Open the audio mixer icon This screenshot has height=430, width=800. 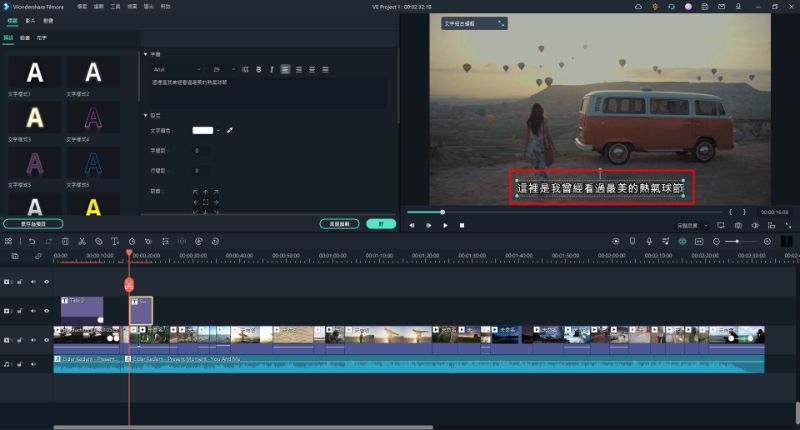point(666,241)
